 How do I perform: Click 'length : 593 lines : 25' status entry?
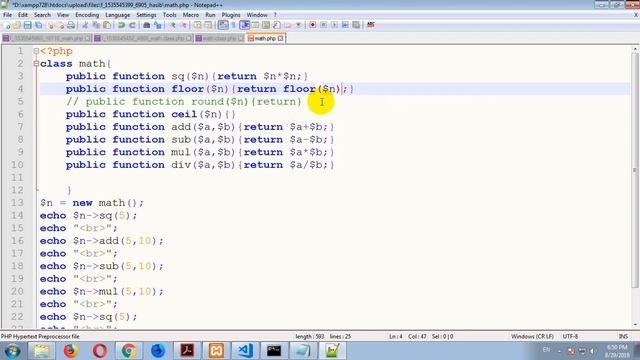(x=323, y=337)
